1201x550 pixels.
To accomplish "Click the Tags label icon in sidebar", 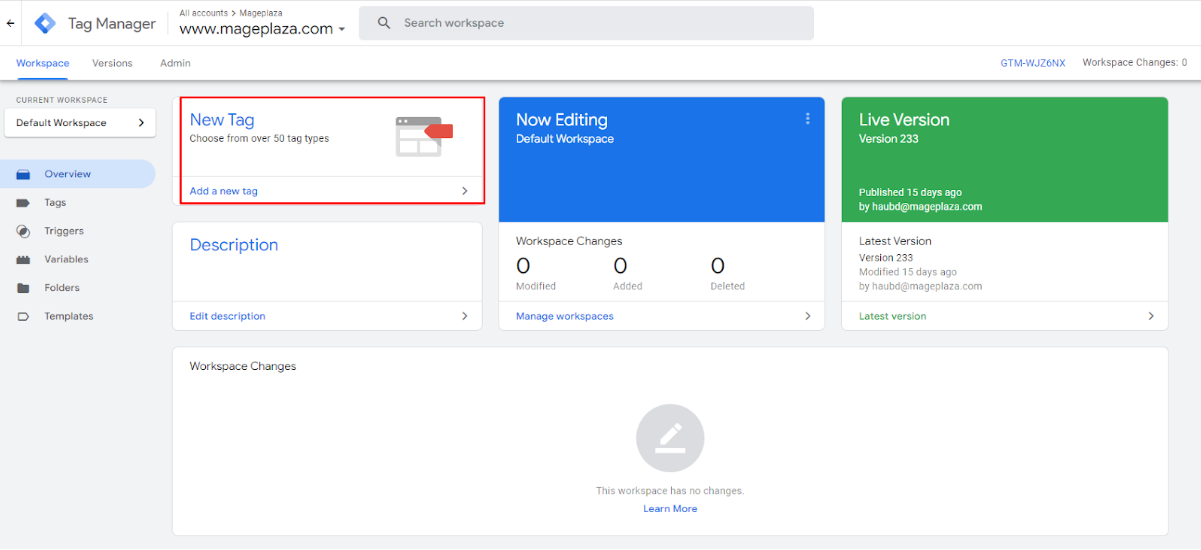I will click(23, 203).
